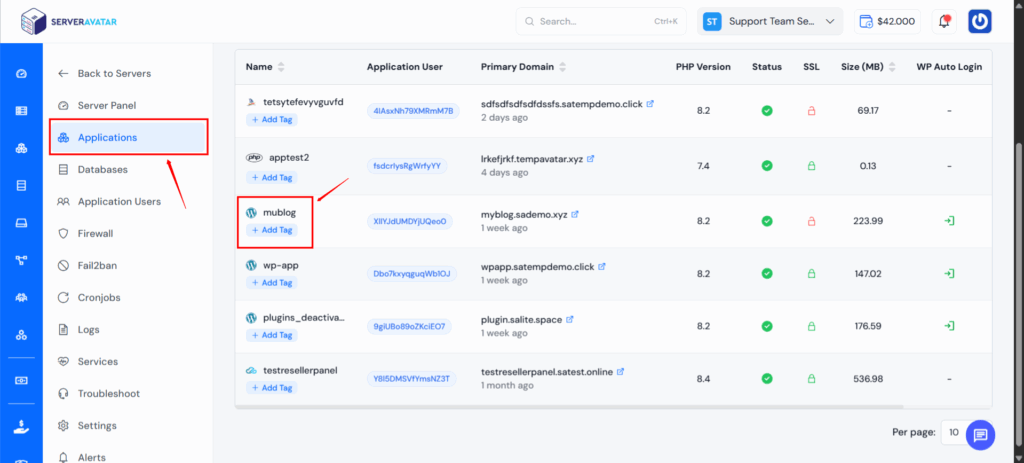The height and width of the screenshot is (463, 1024).
Task: Click the green SSL lock for apptest2
Action: coord(811,165)
